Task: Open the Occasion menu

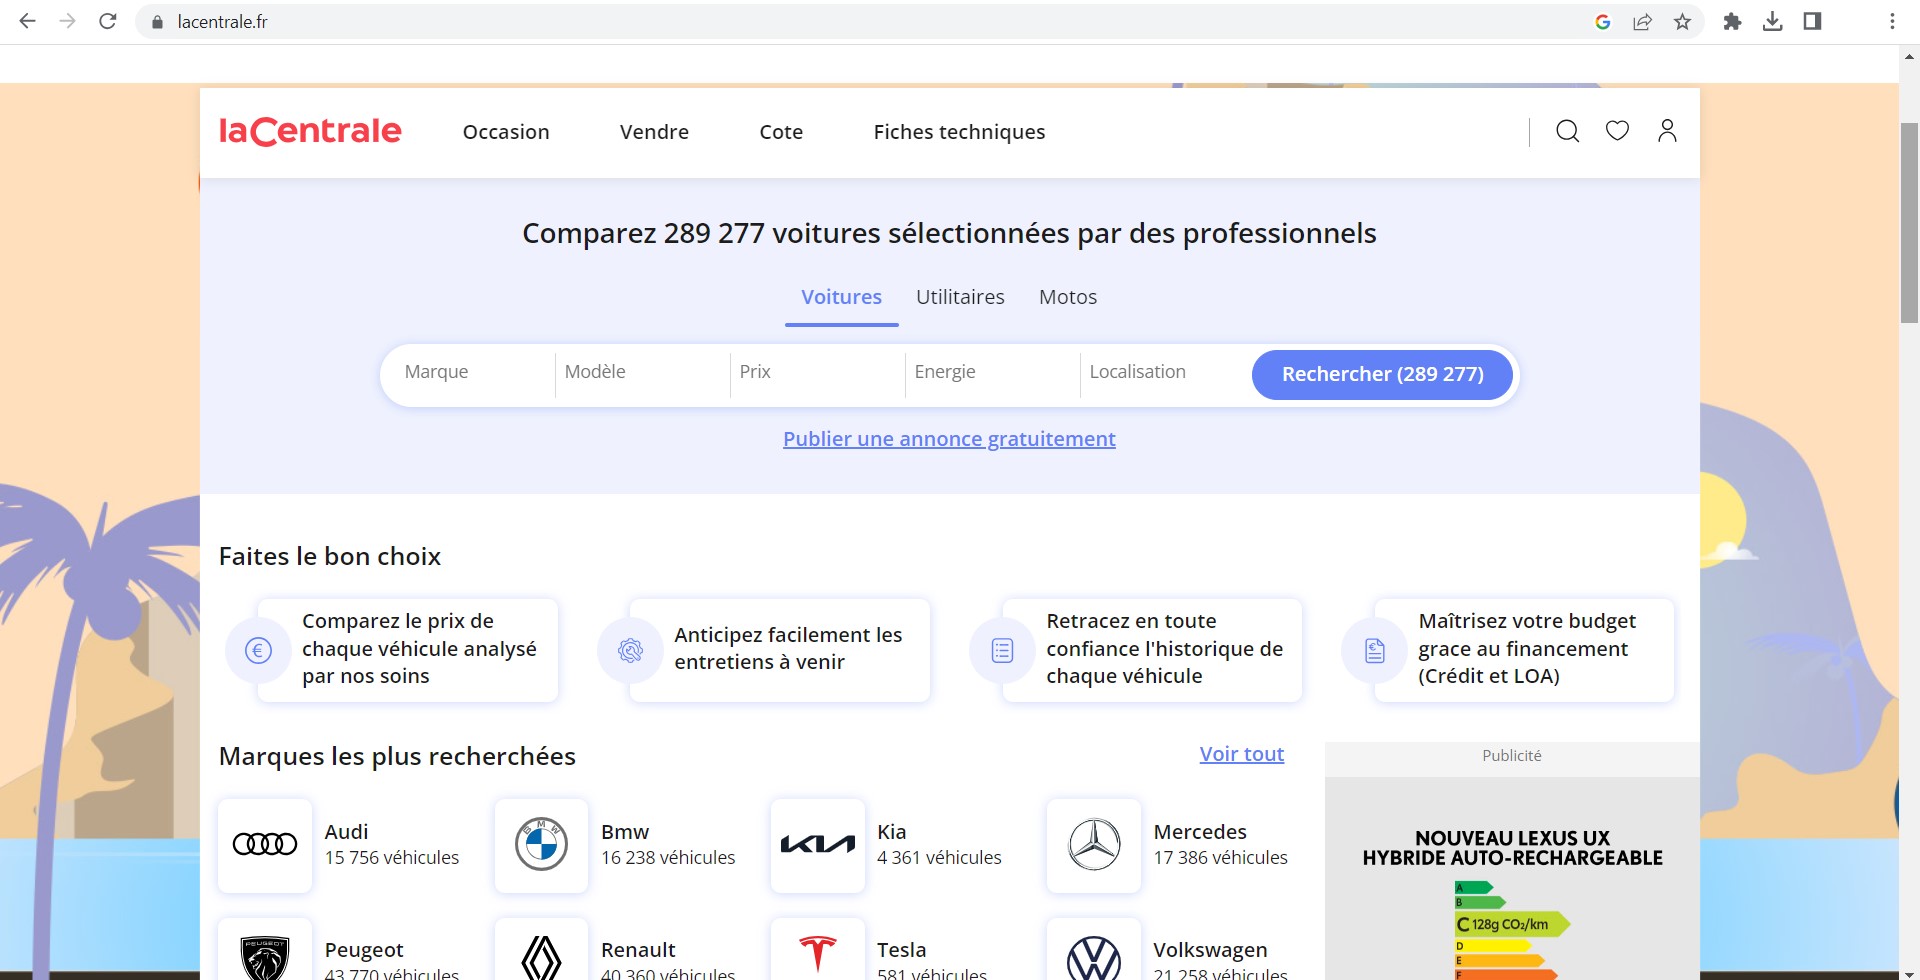Action: 506,132
